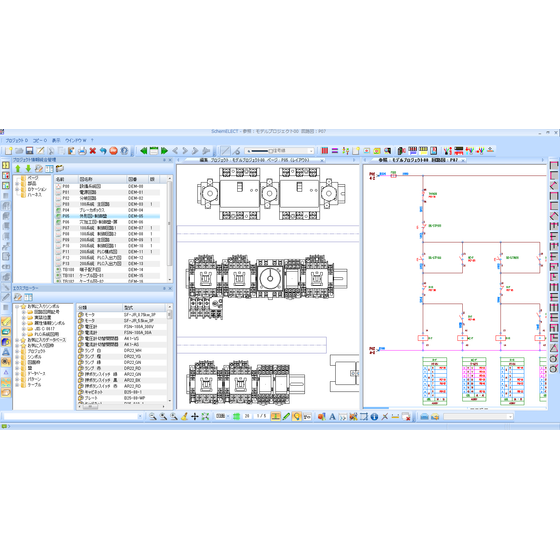Click the green up arrow in project panel
Screen dimensions: 560x560
[18, 169]
